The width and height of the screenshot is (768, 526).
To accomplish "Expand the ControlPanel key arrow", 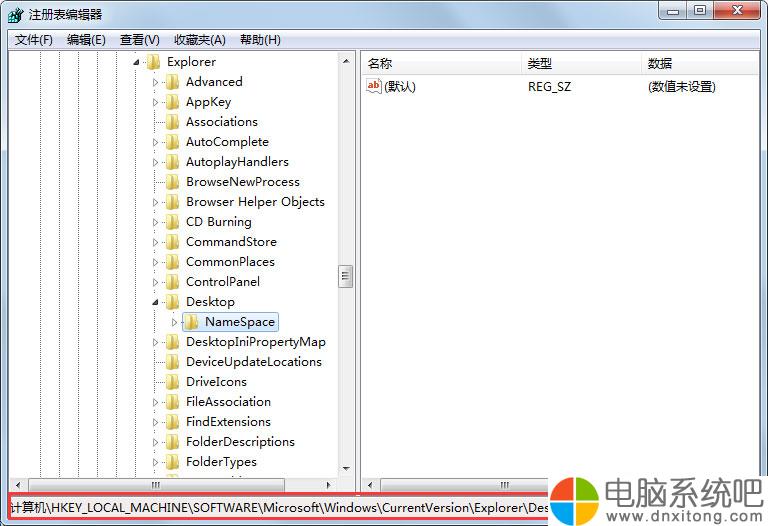I will 155,282.
